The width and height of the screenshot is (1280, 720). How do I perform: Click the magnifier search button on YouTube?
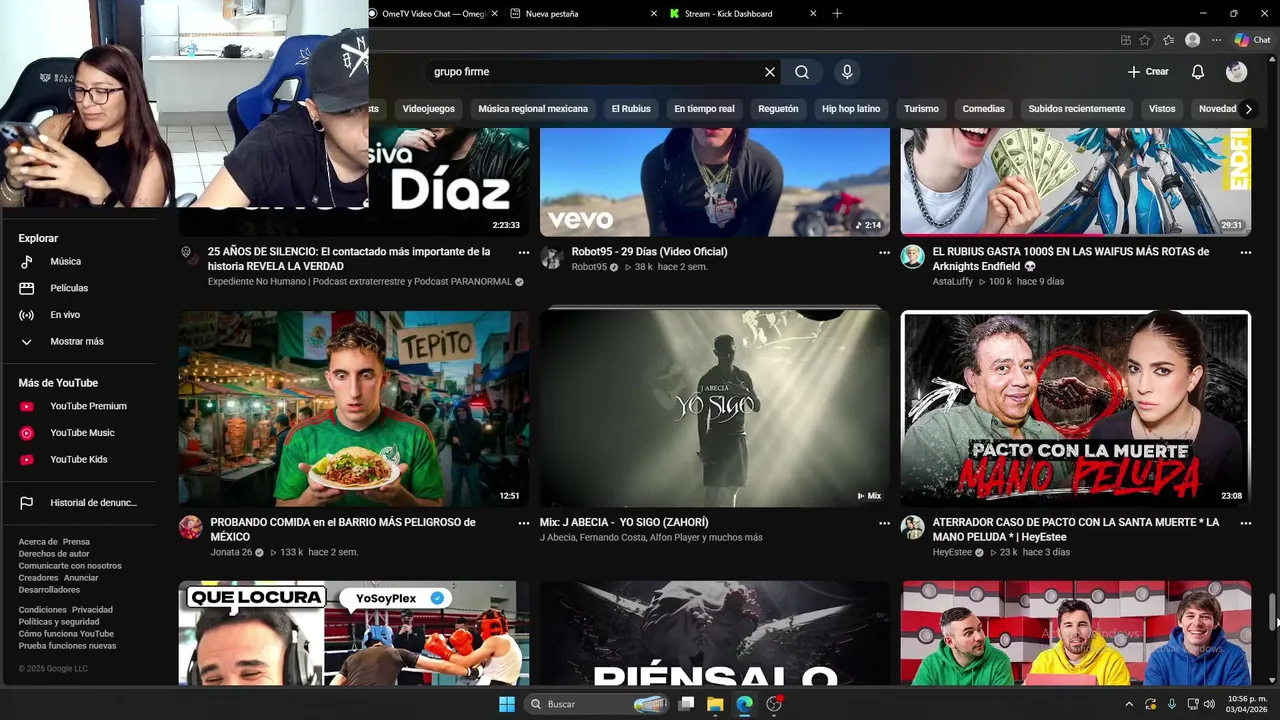tap(802, 72)
